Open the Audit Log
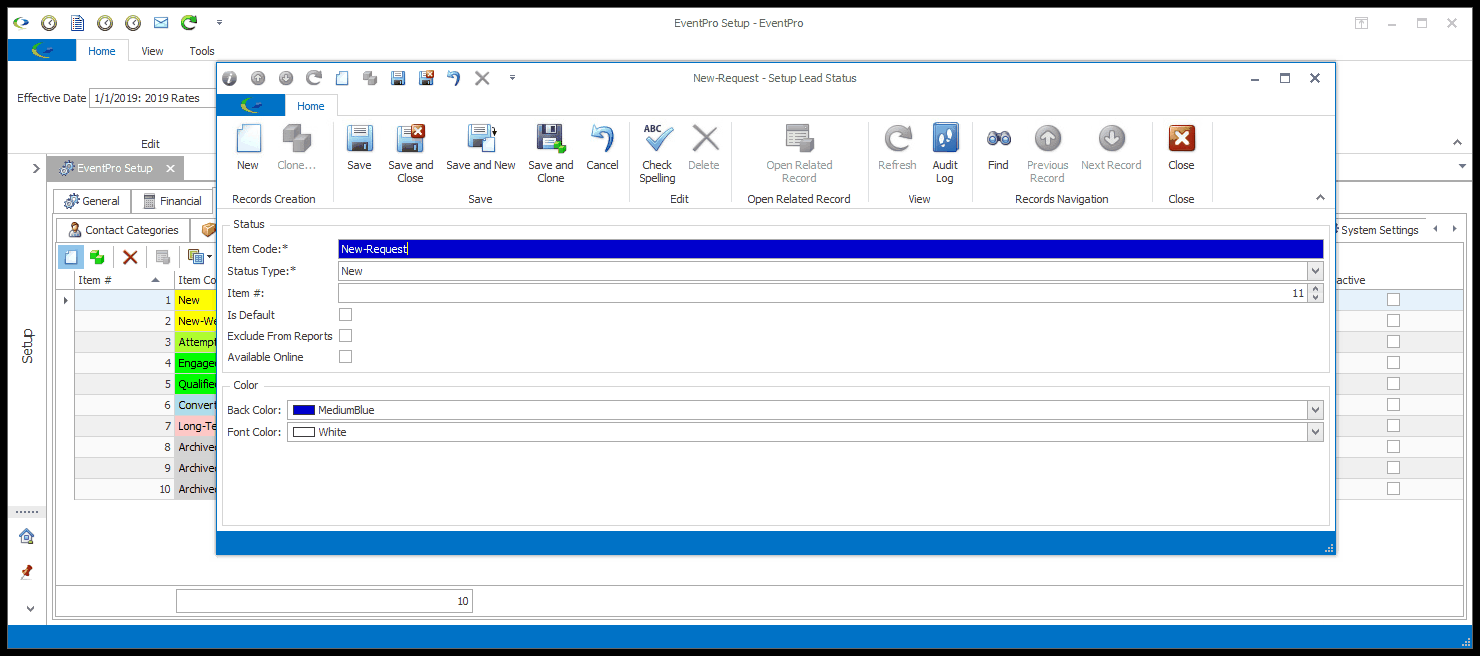 click(945, 154)
